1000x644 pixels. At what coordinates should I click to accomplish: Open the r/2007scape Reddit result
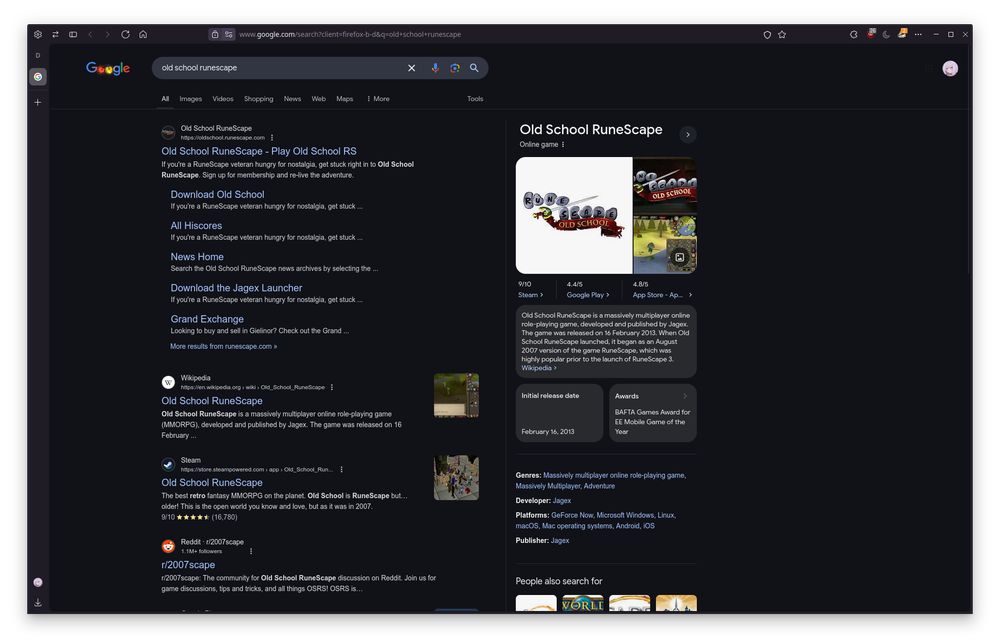coord(188,565)
